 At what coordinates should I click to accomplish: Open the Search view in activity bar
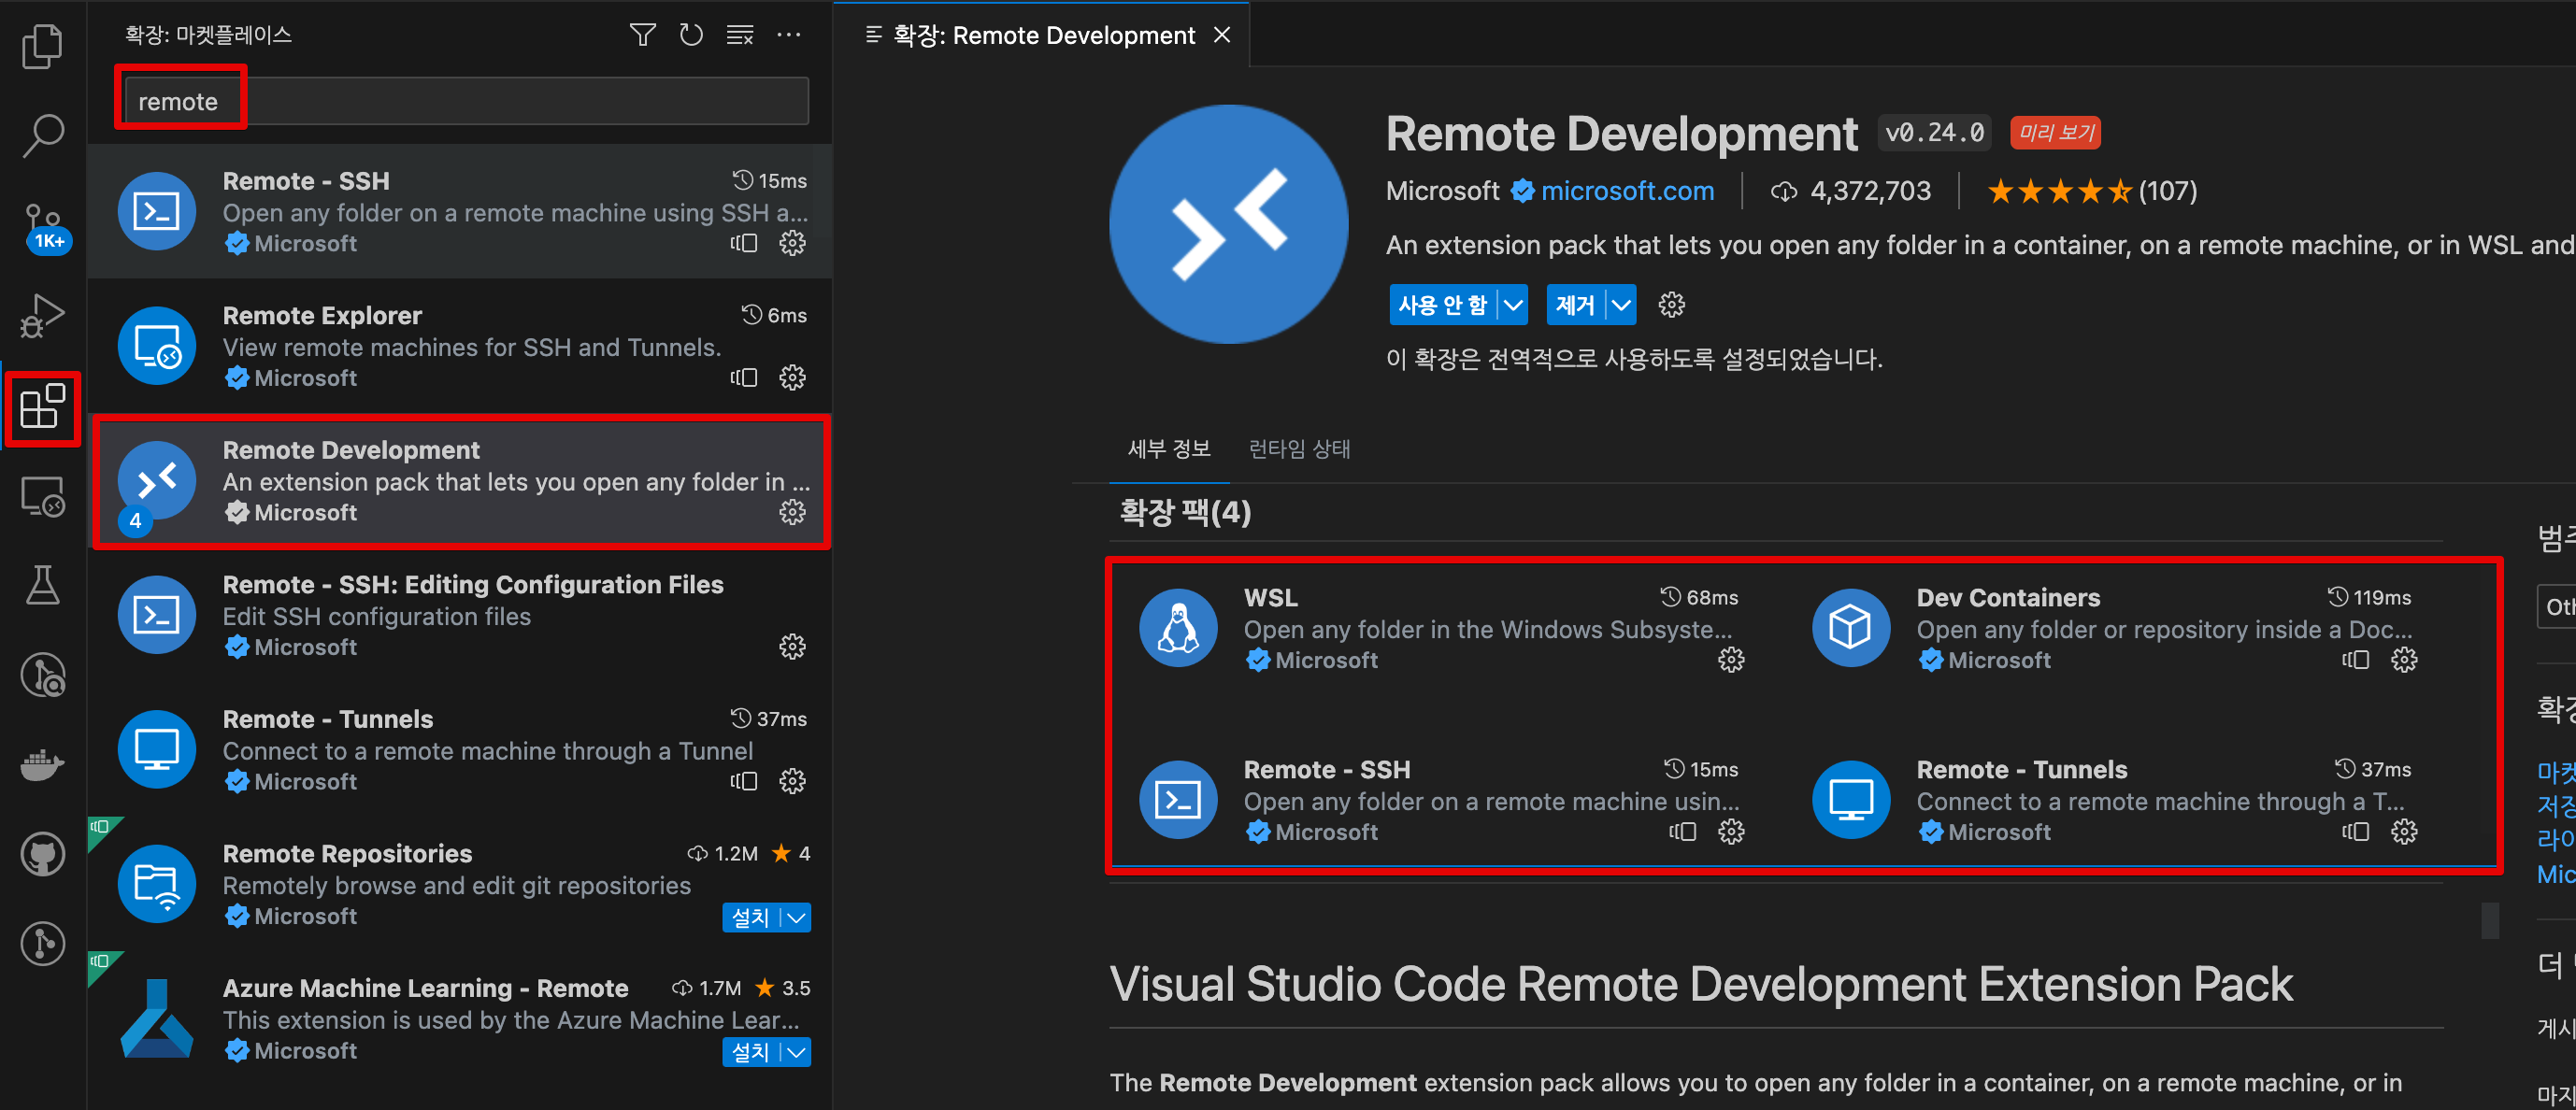point(42,135)
